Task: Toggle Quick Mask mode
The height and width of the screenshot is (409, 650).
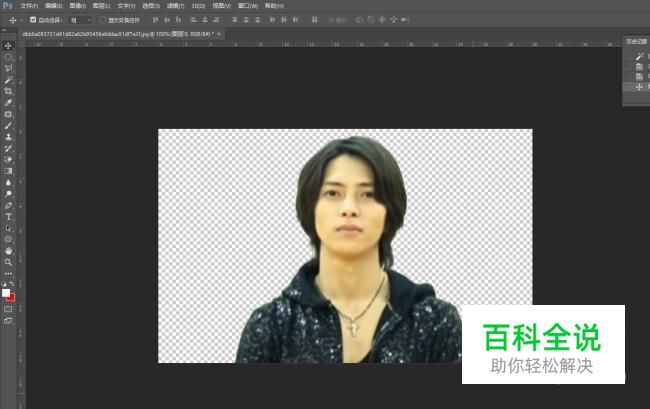Action: tap(8, 309)
